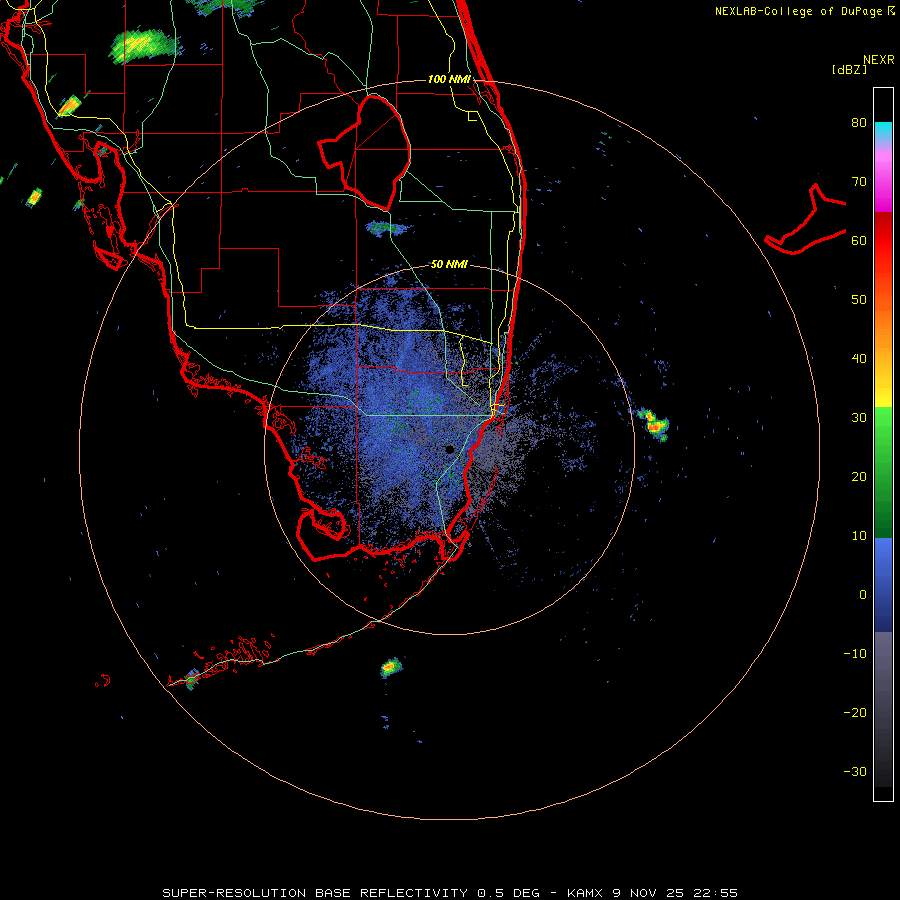This screenshot has height=900, width=900.
Task: Select the 0 value on the dBZ scale
Action: (x=863, y=595)
